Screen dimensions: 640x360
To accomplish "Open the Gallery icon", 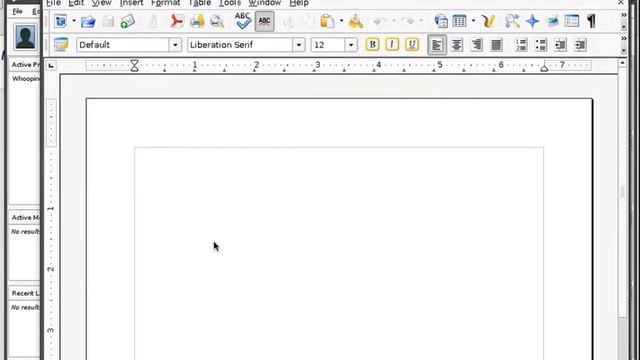I will coord(552,21).
